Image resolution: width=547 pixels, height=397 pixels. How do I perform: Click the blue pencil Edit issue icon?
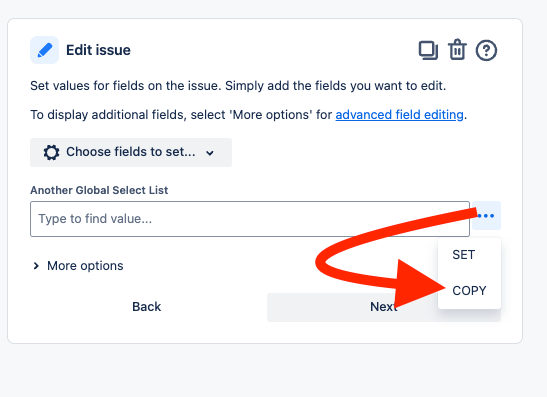(x=44, y=50)
